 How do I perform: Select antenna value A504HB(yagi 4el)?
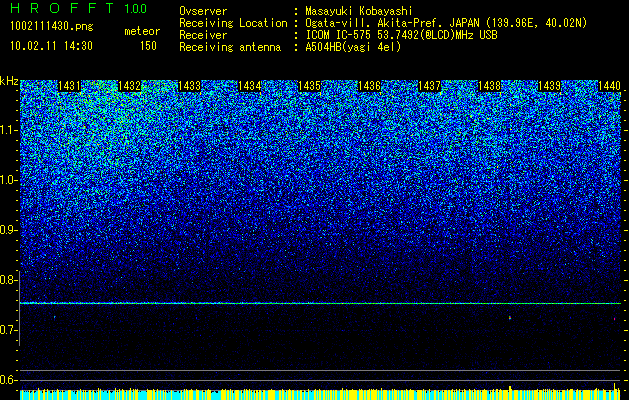coord(353,47)
